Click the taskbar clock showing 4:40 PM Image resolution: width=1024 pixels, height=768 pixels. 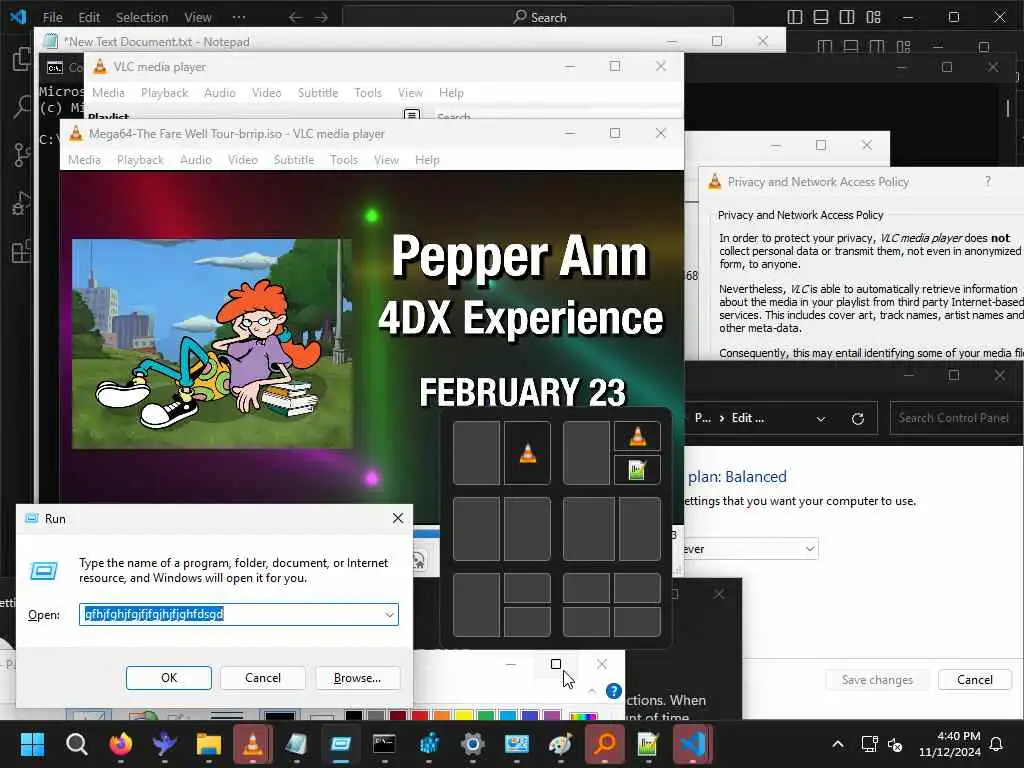pyautogui.click(x=950, y=744)
